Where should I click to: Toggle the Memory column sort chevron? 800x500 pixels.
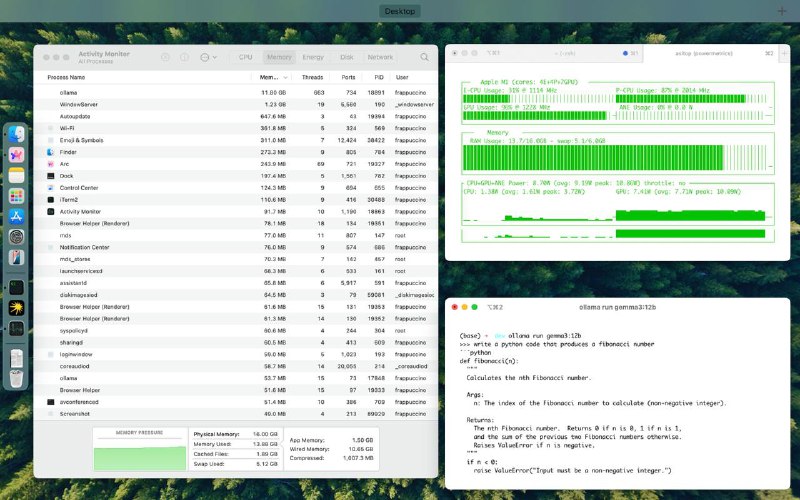click(285, 78)
